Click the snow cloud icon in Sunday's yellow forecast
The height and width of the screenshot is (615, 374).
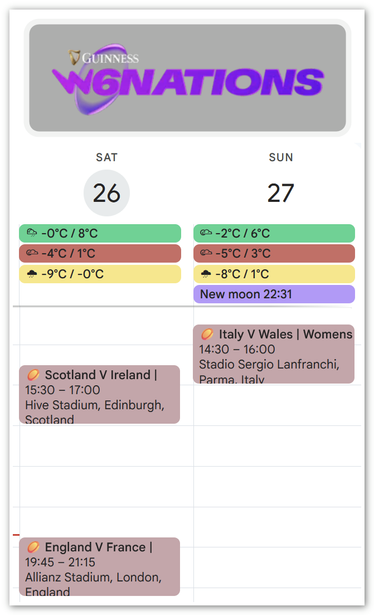pos(206,274)
